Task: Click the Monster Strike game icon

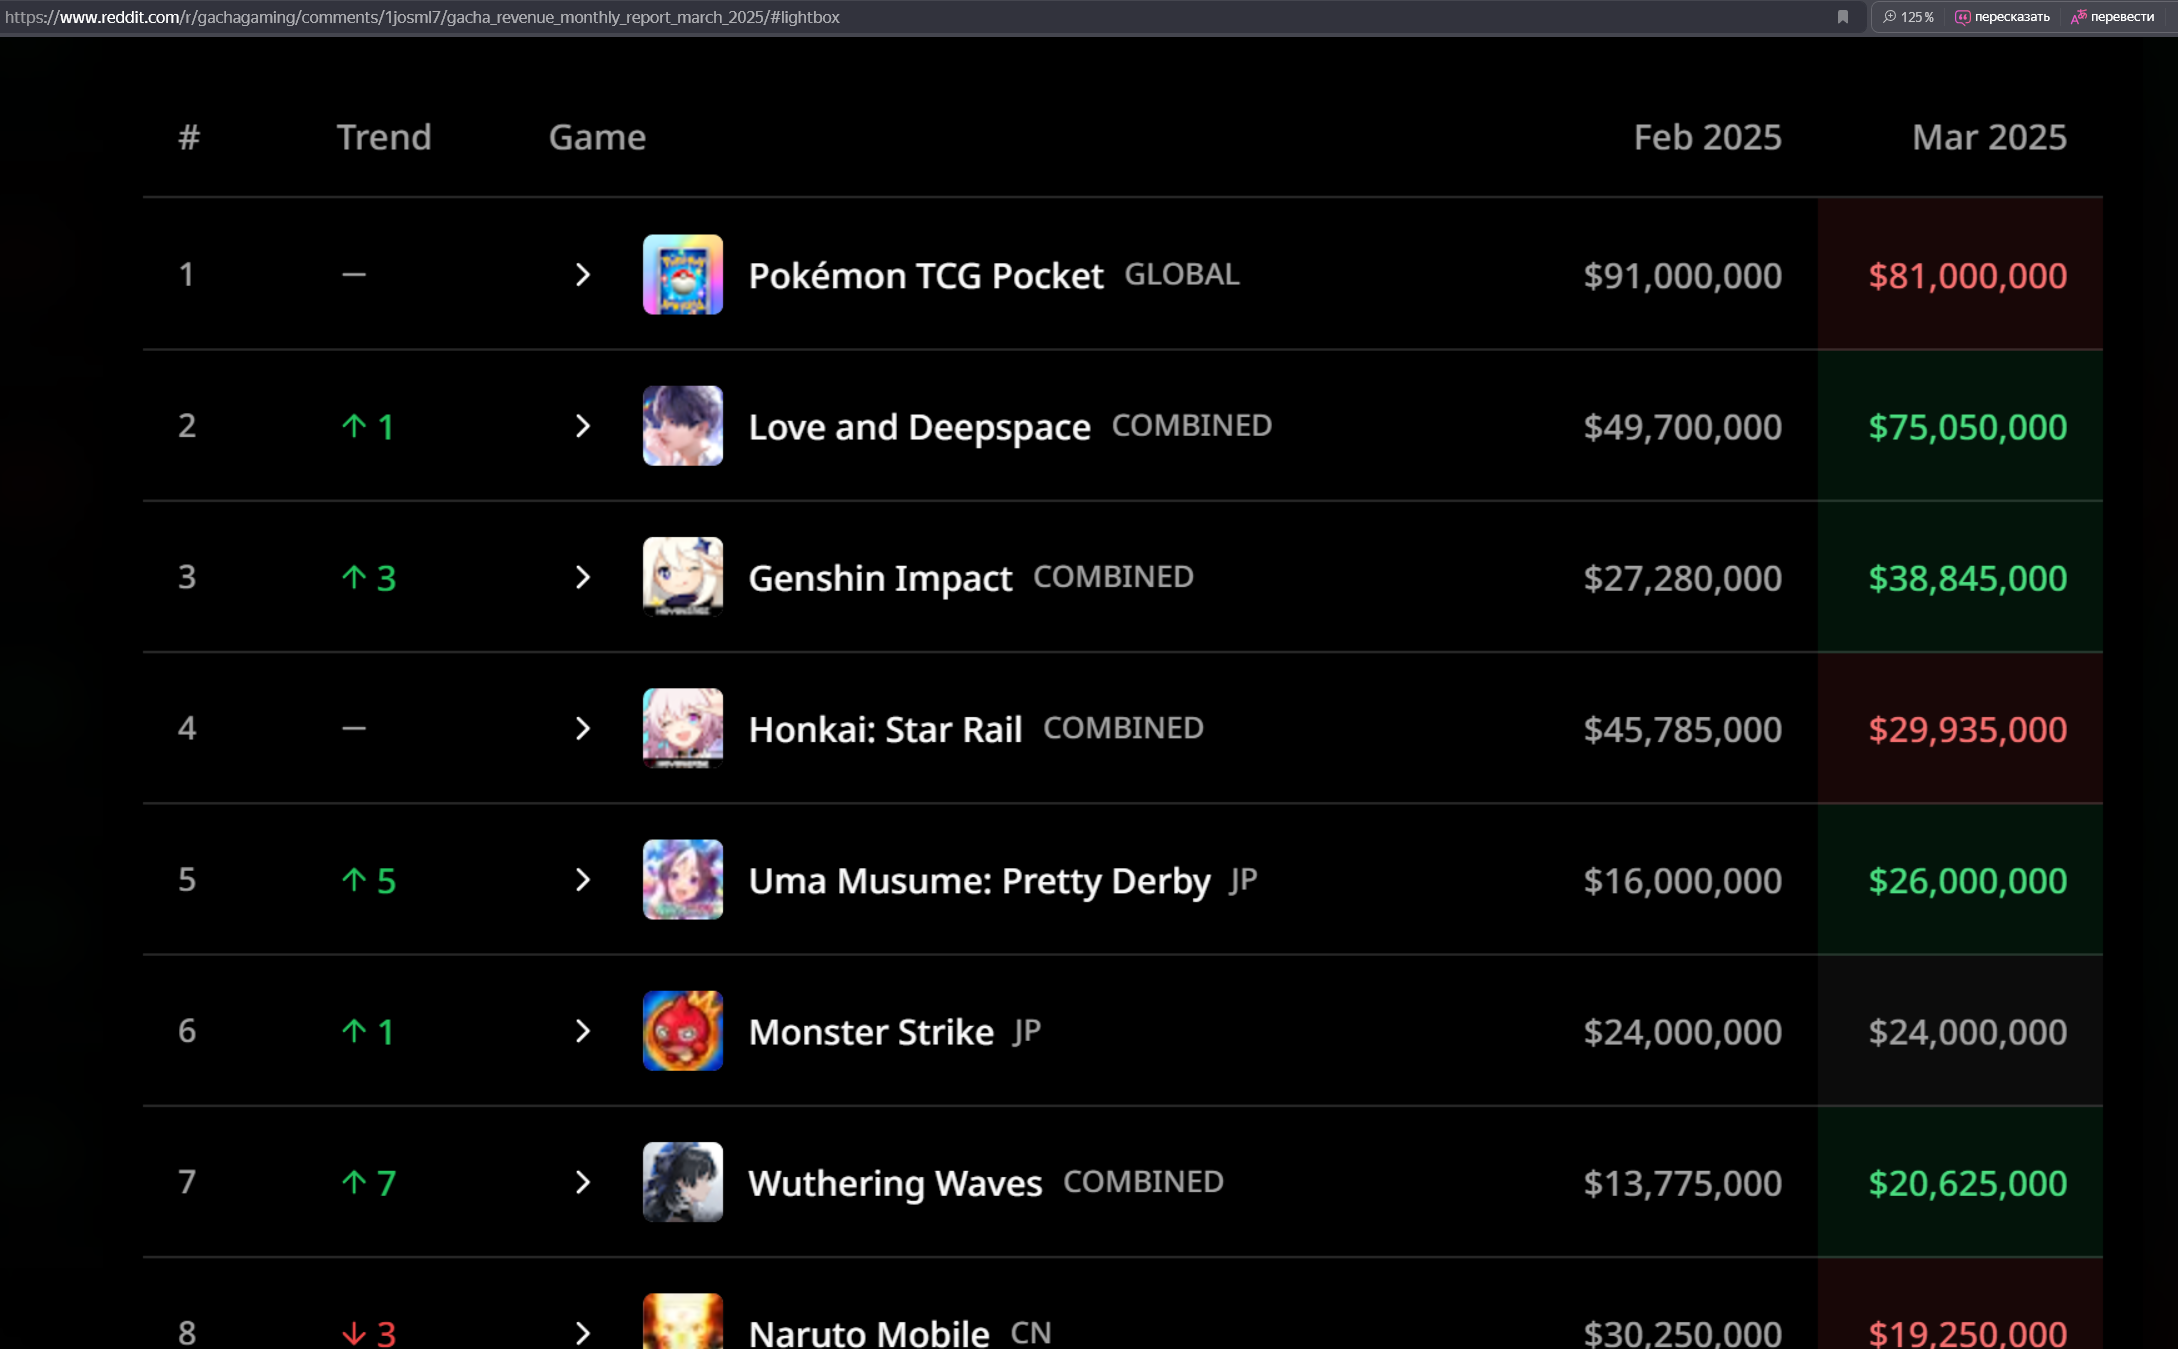Action: (683, 1031)
